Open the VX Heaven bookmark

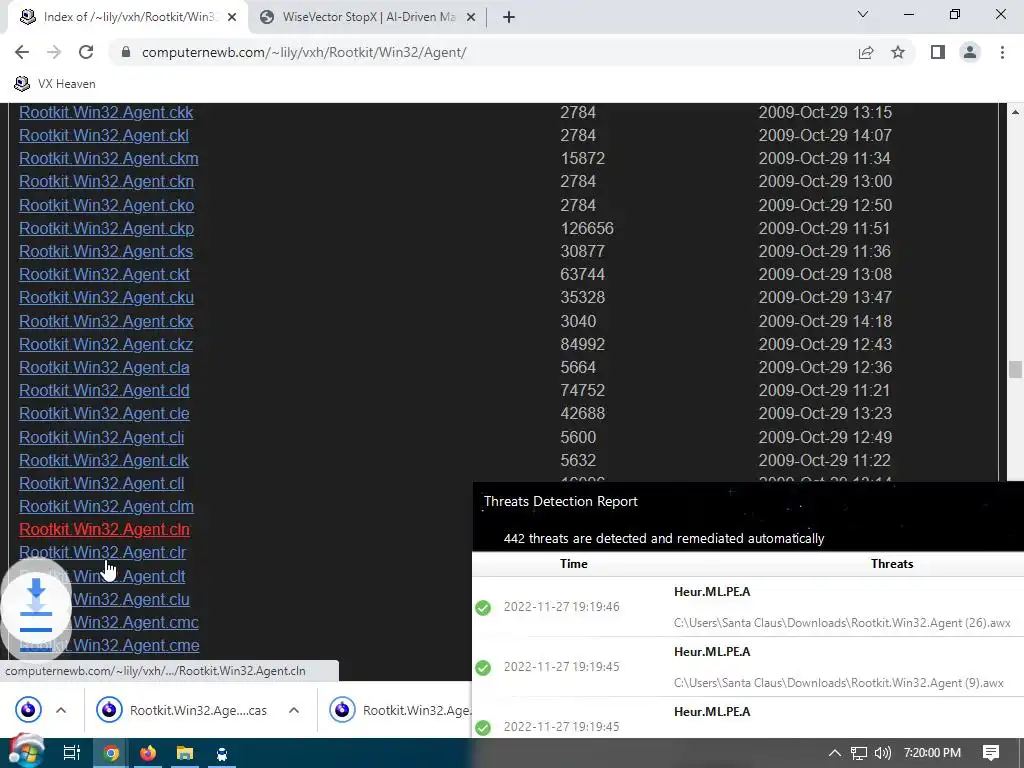pyautogui.click(x=55, y=84)
